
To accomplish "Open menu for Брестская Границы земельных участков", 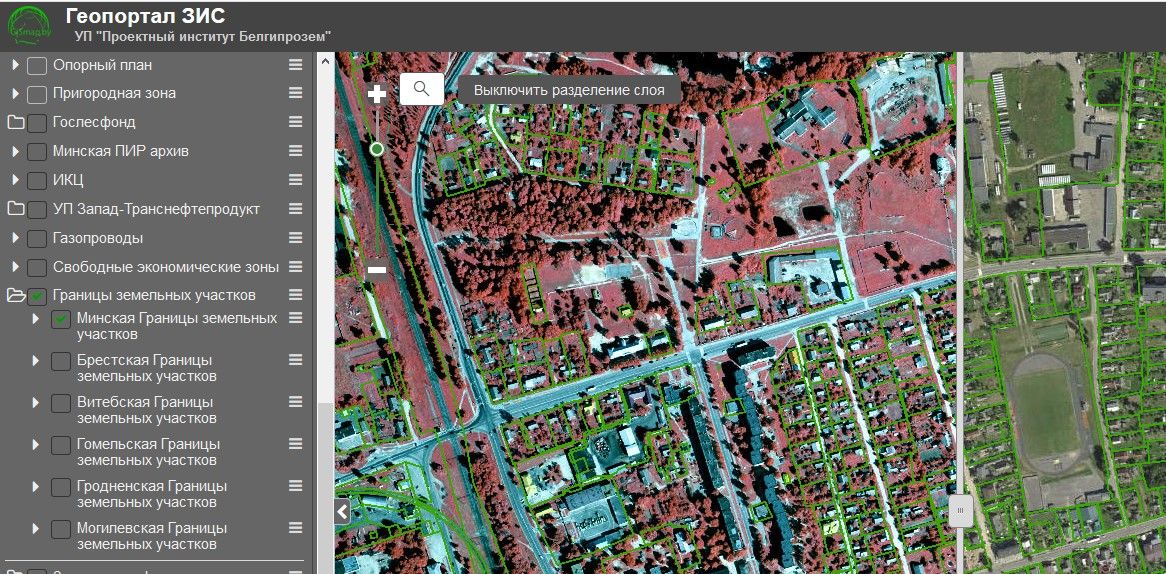I will (x=295, y=360).
